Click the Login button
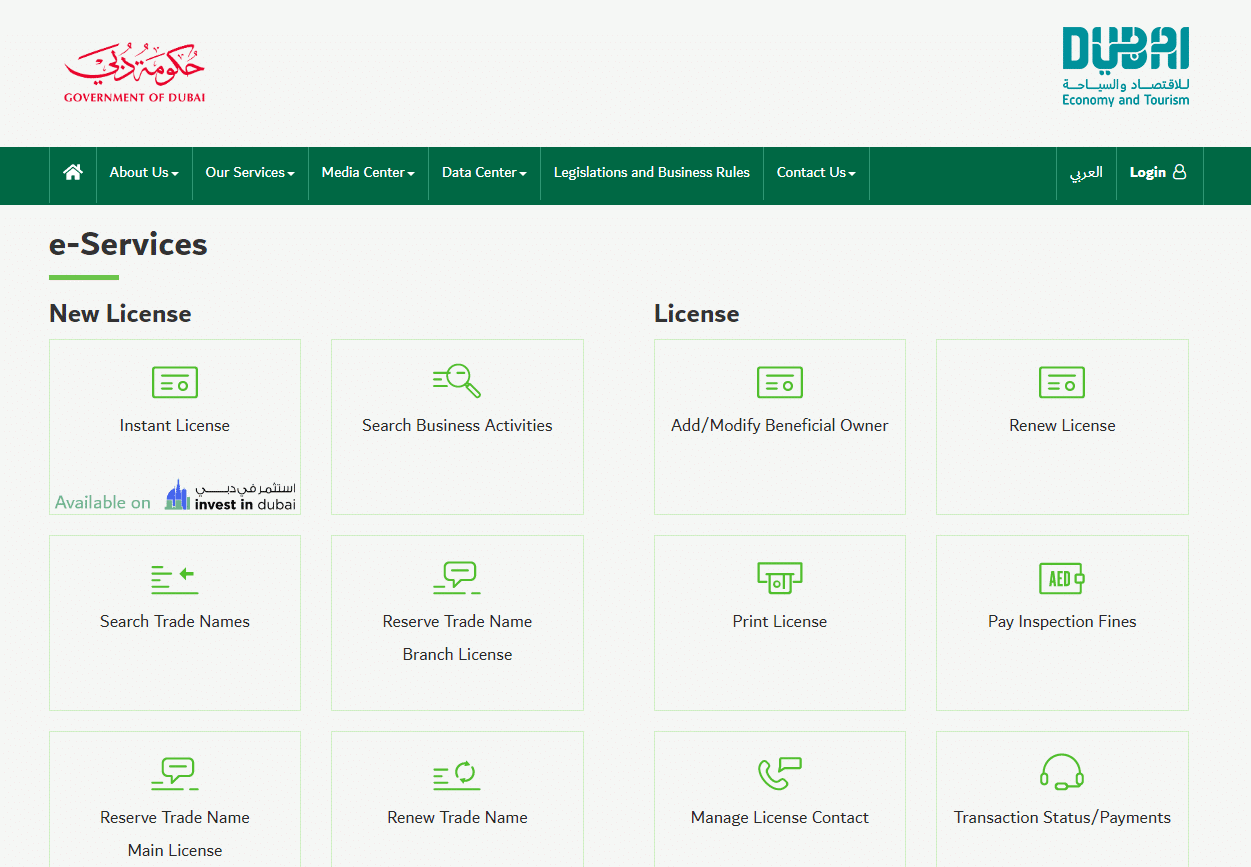The image size is (1251, 867). 1159,172
